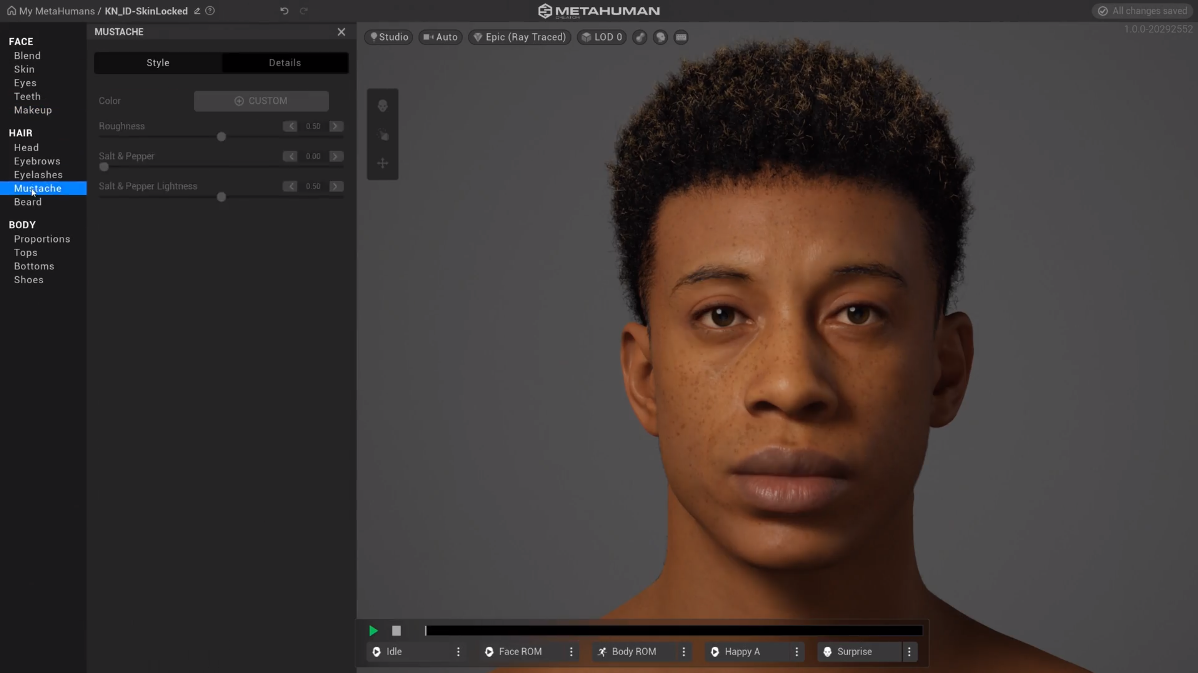Click the Undo arrow icon

pos(284,11)
